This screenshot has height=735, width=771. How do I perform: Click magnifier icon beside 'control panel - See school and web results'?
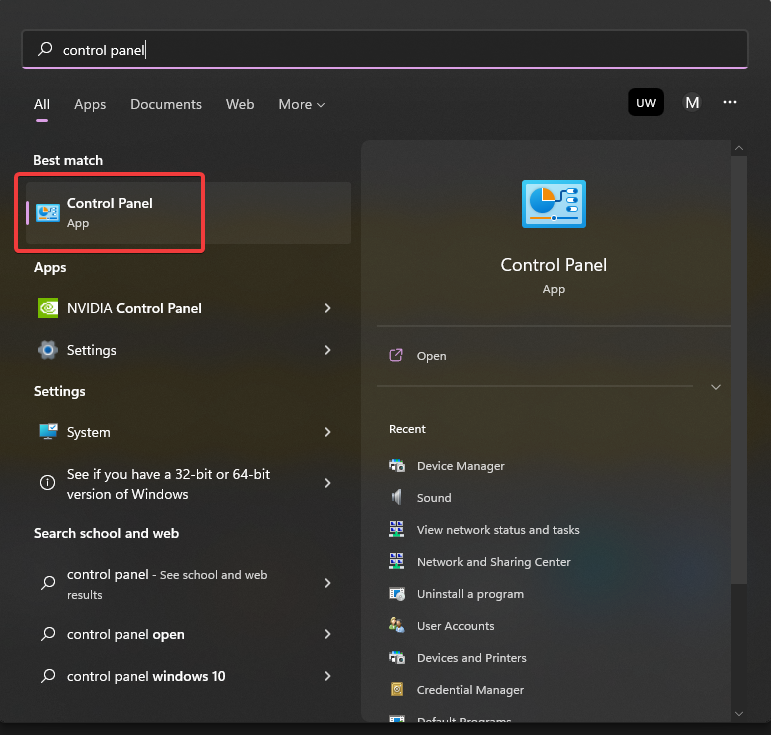click(48, 583)
